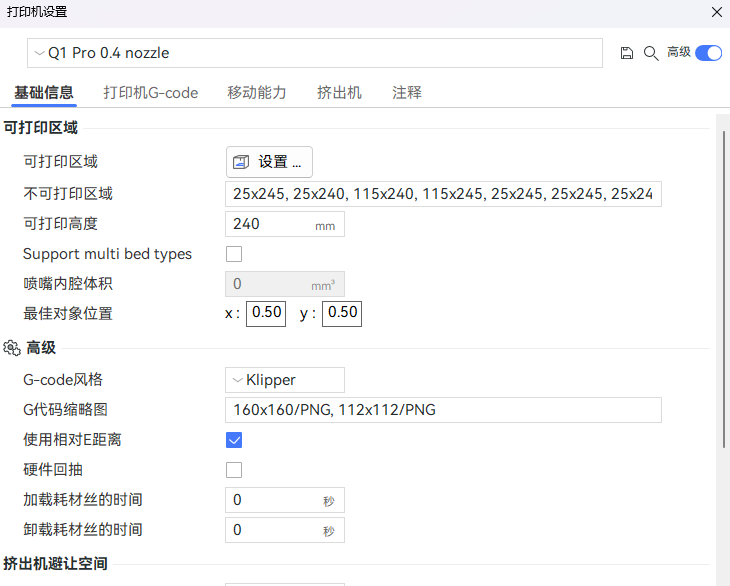Click the 可打印高度 input field
Viewport: 730px width, 586px height.
tap(284, 224)
